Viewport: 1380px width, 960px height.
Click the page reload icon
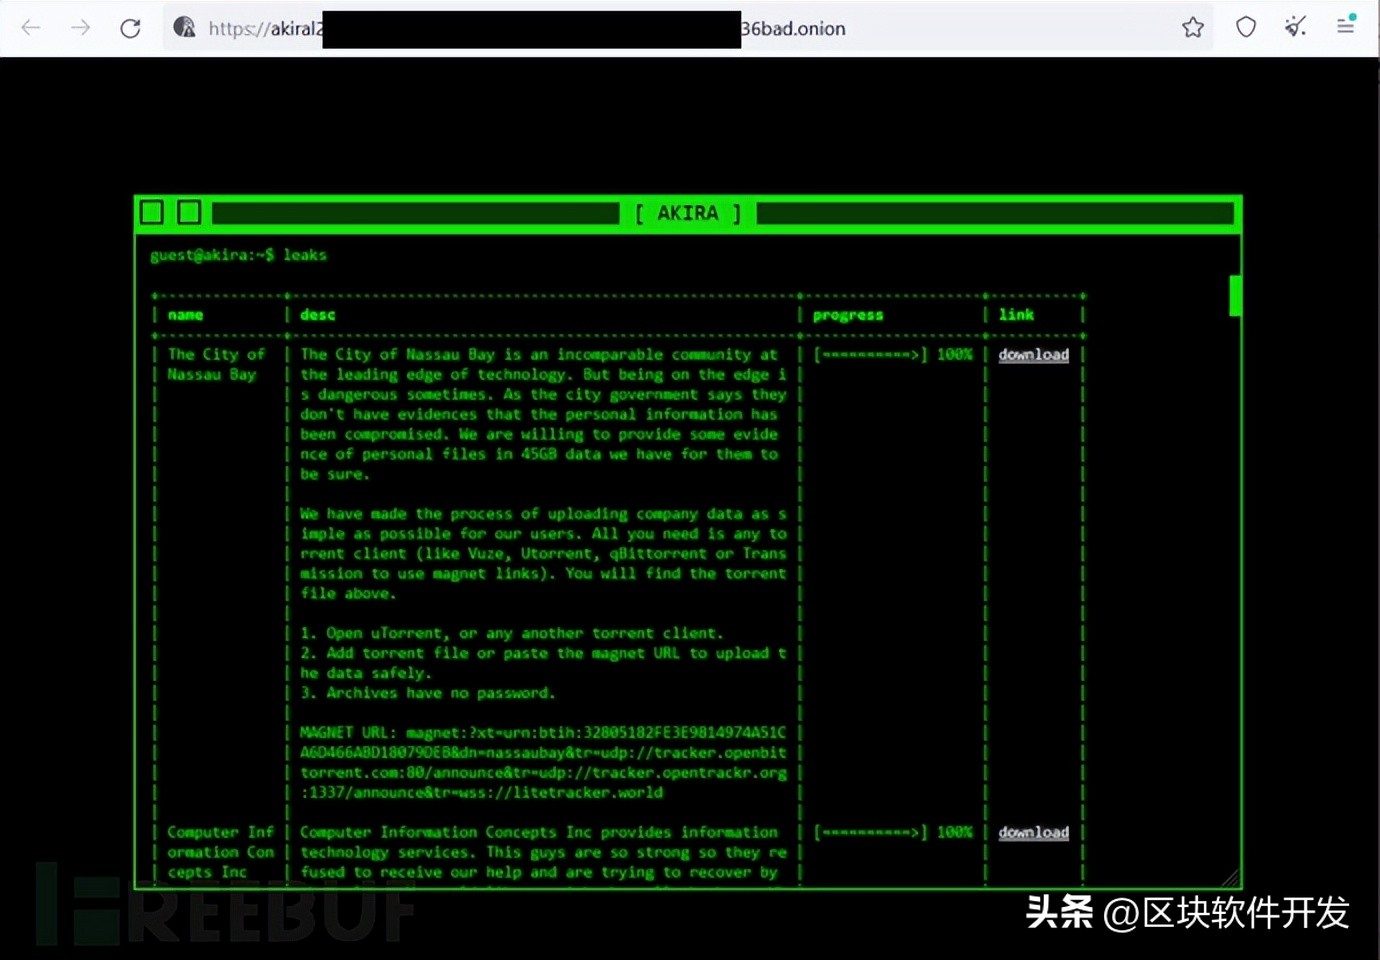pos(130,28)
